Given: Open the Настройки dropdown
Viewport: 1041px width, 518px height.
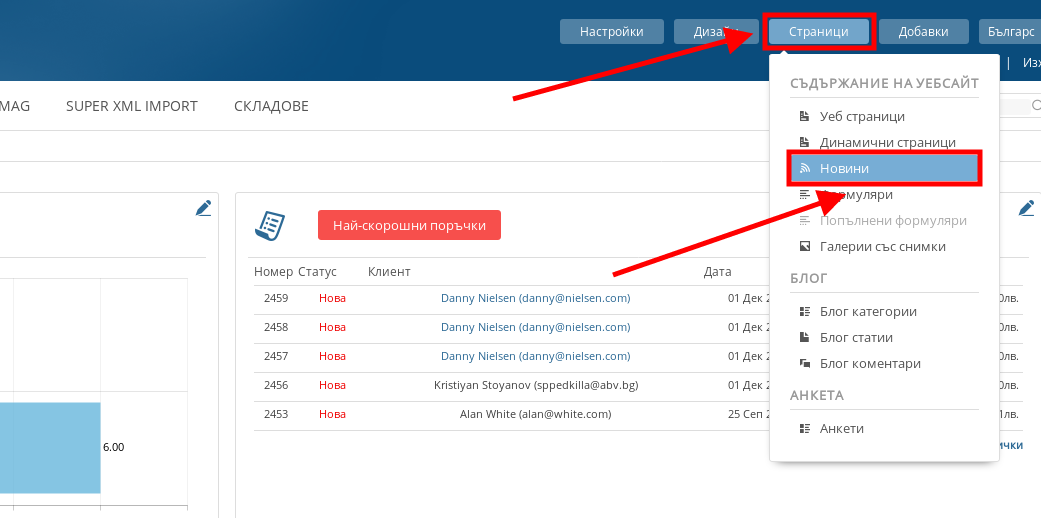Looking at the screenshot, I should click(x=611, y=32).
